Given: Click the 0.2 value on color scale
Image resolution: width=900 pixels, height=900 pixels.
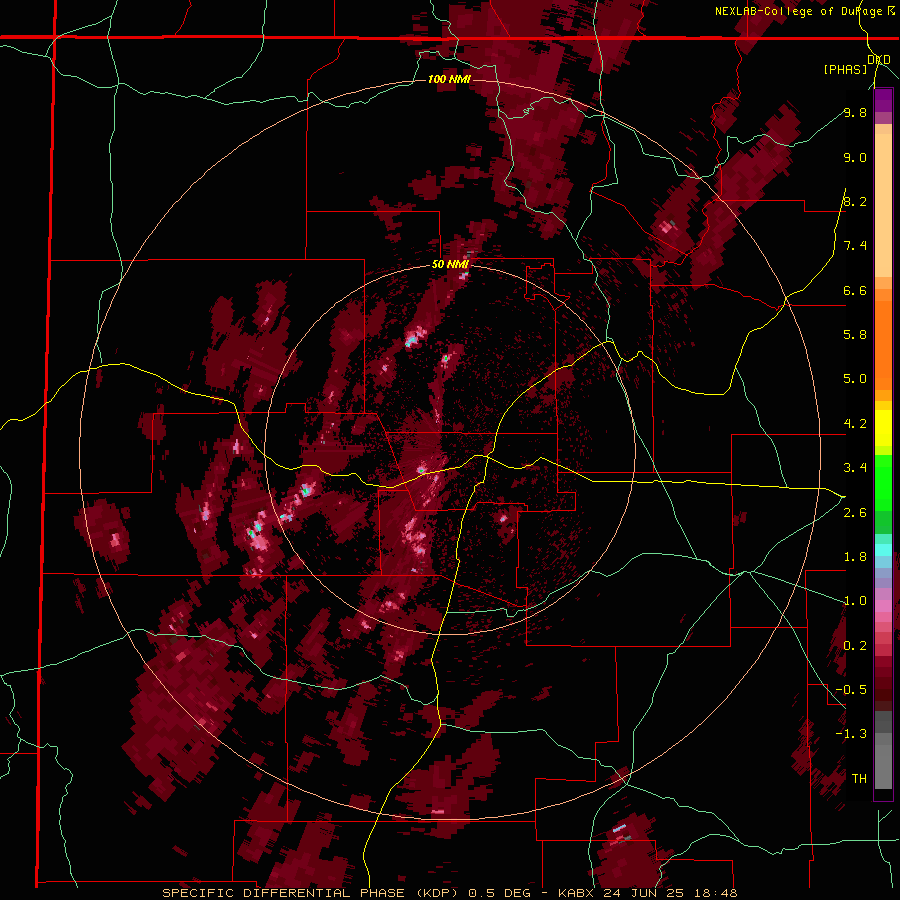Looking at the screenshot, I should pyautogui.click(x=855, y=646).
